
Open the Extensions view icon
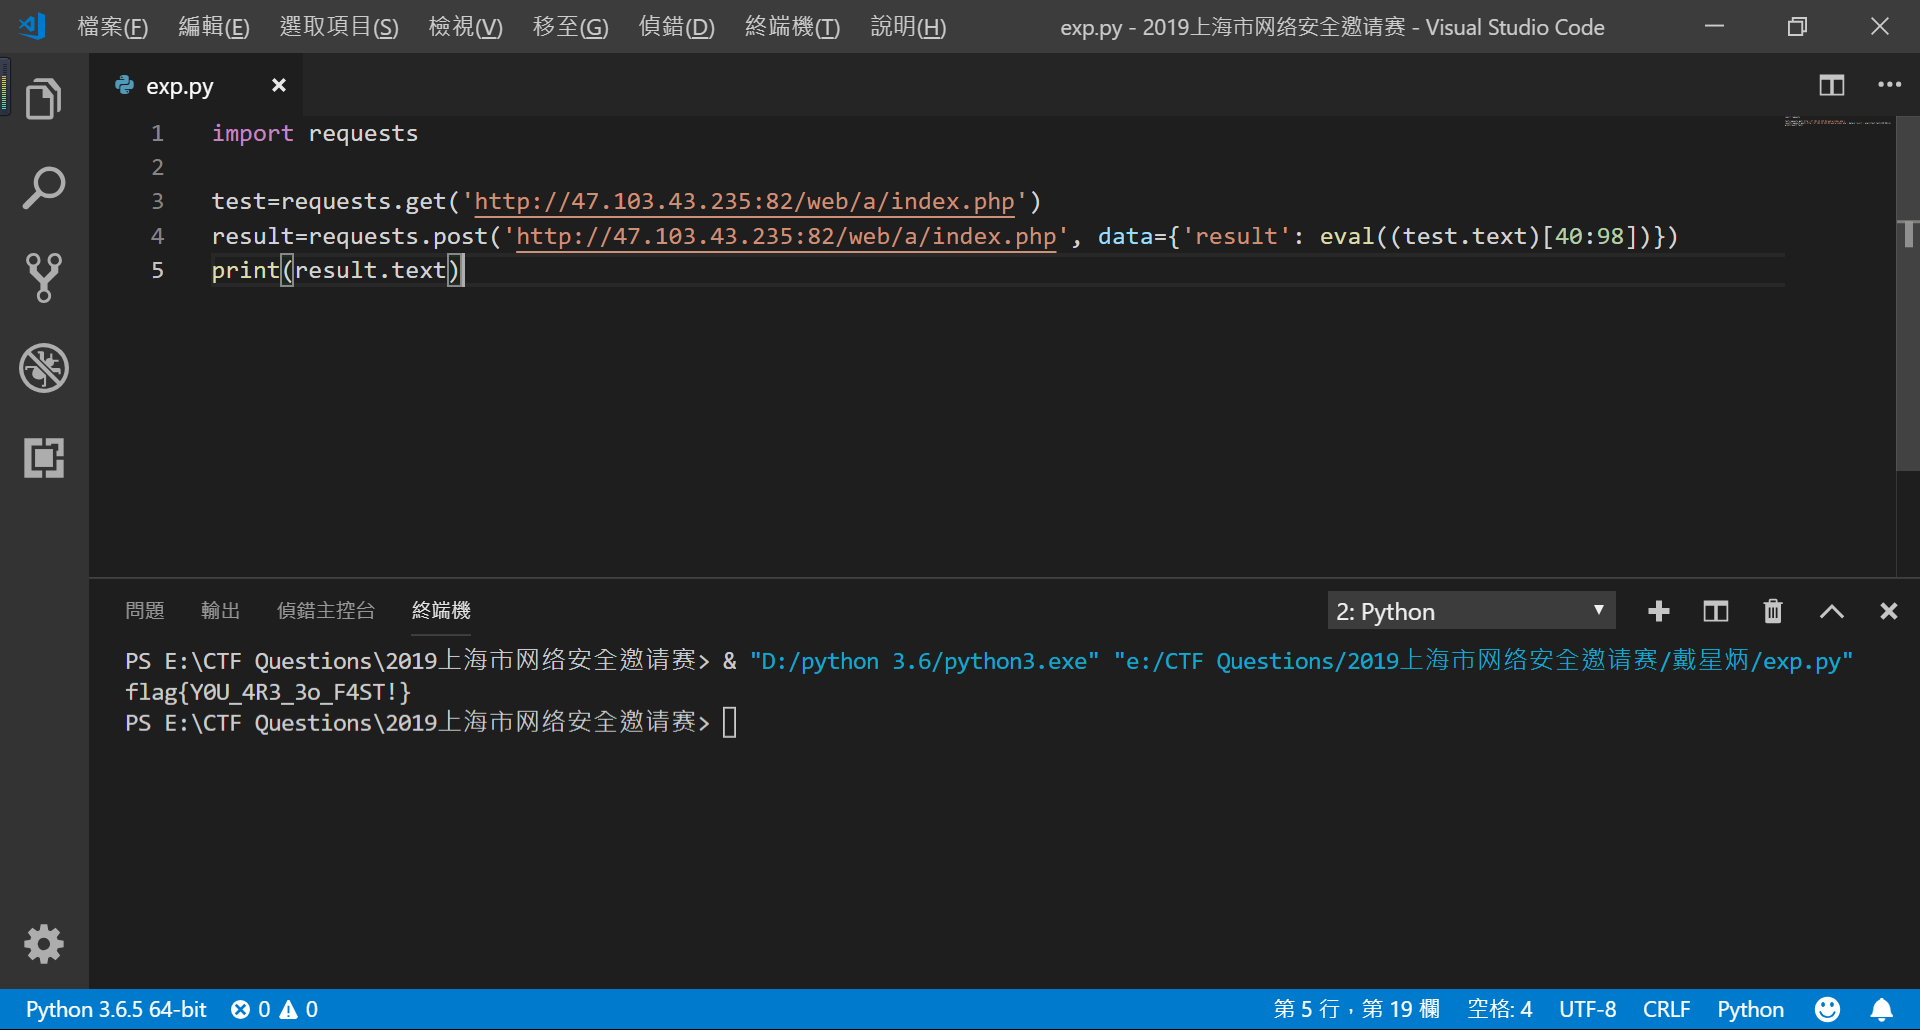click(x=44, y=457)
